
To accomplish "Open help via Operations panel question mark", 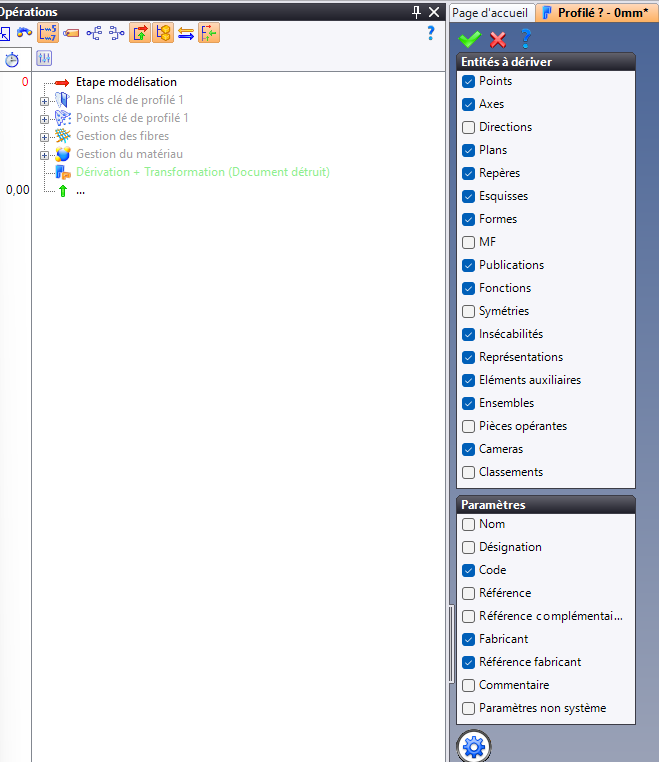I will click(431, 33).
